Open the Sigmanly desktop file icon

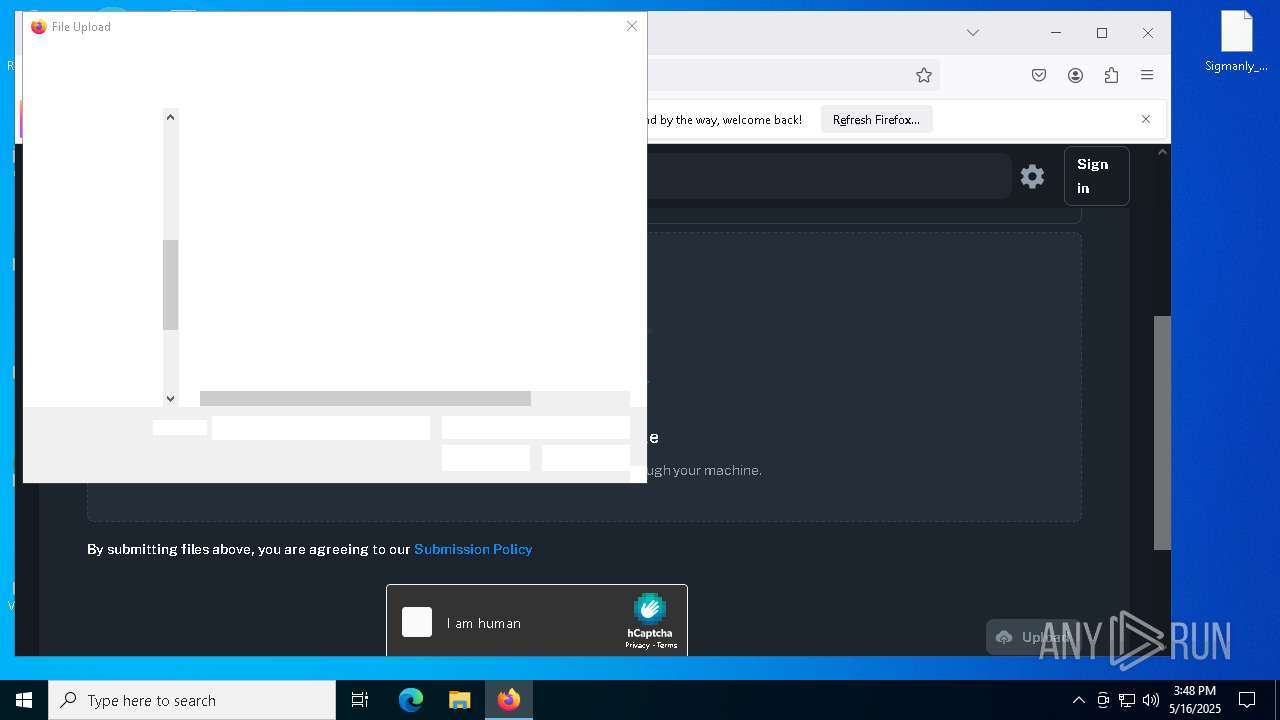pyautogui.click(x=1236, y=42)
